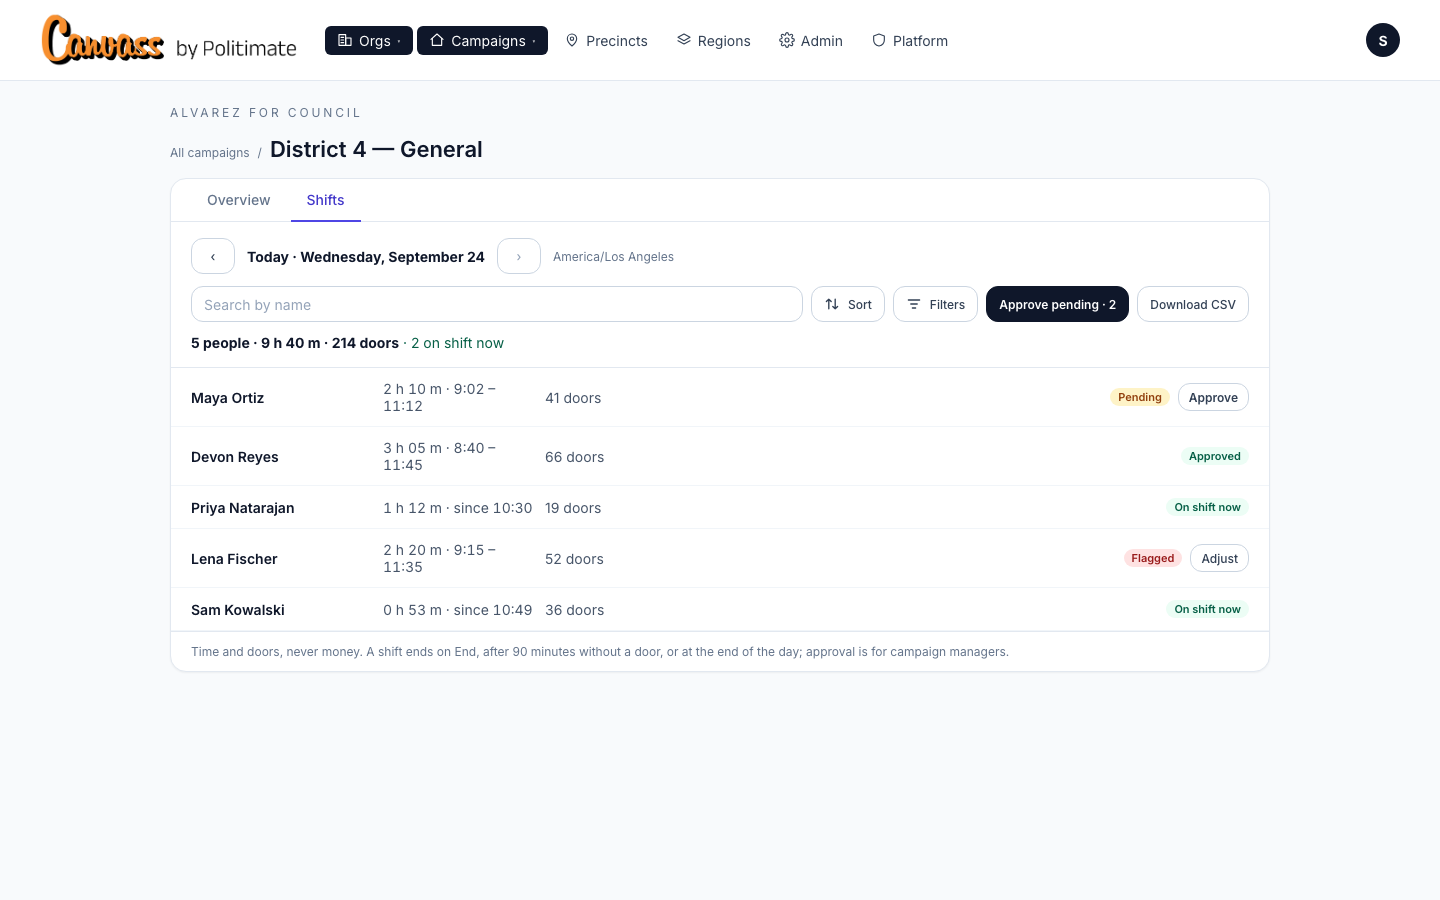Download CSV of shifts
Screen dimensions: 1440x900
[1193, 304]
